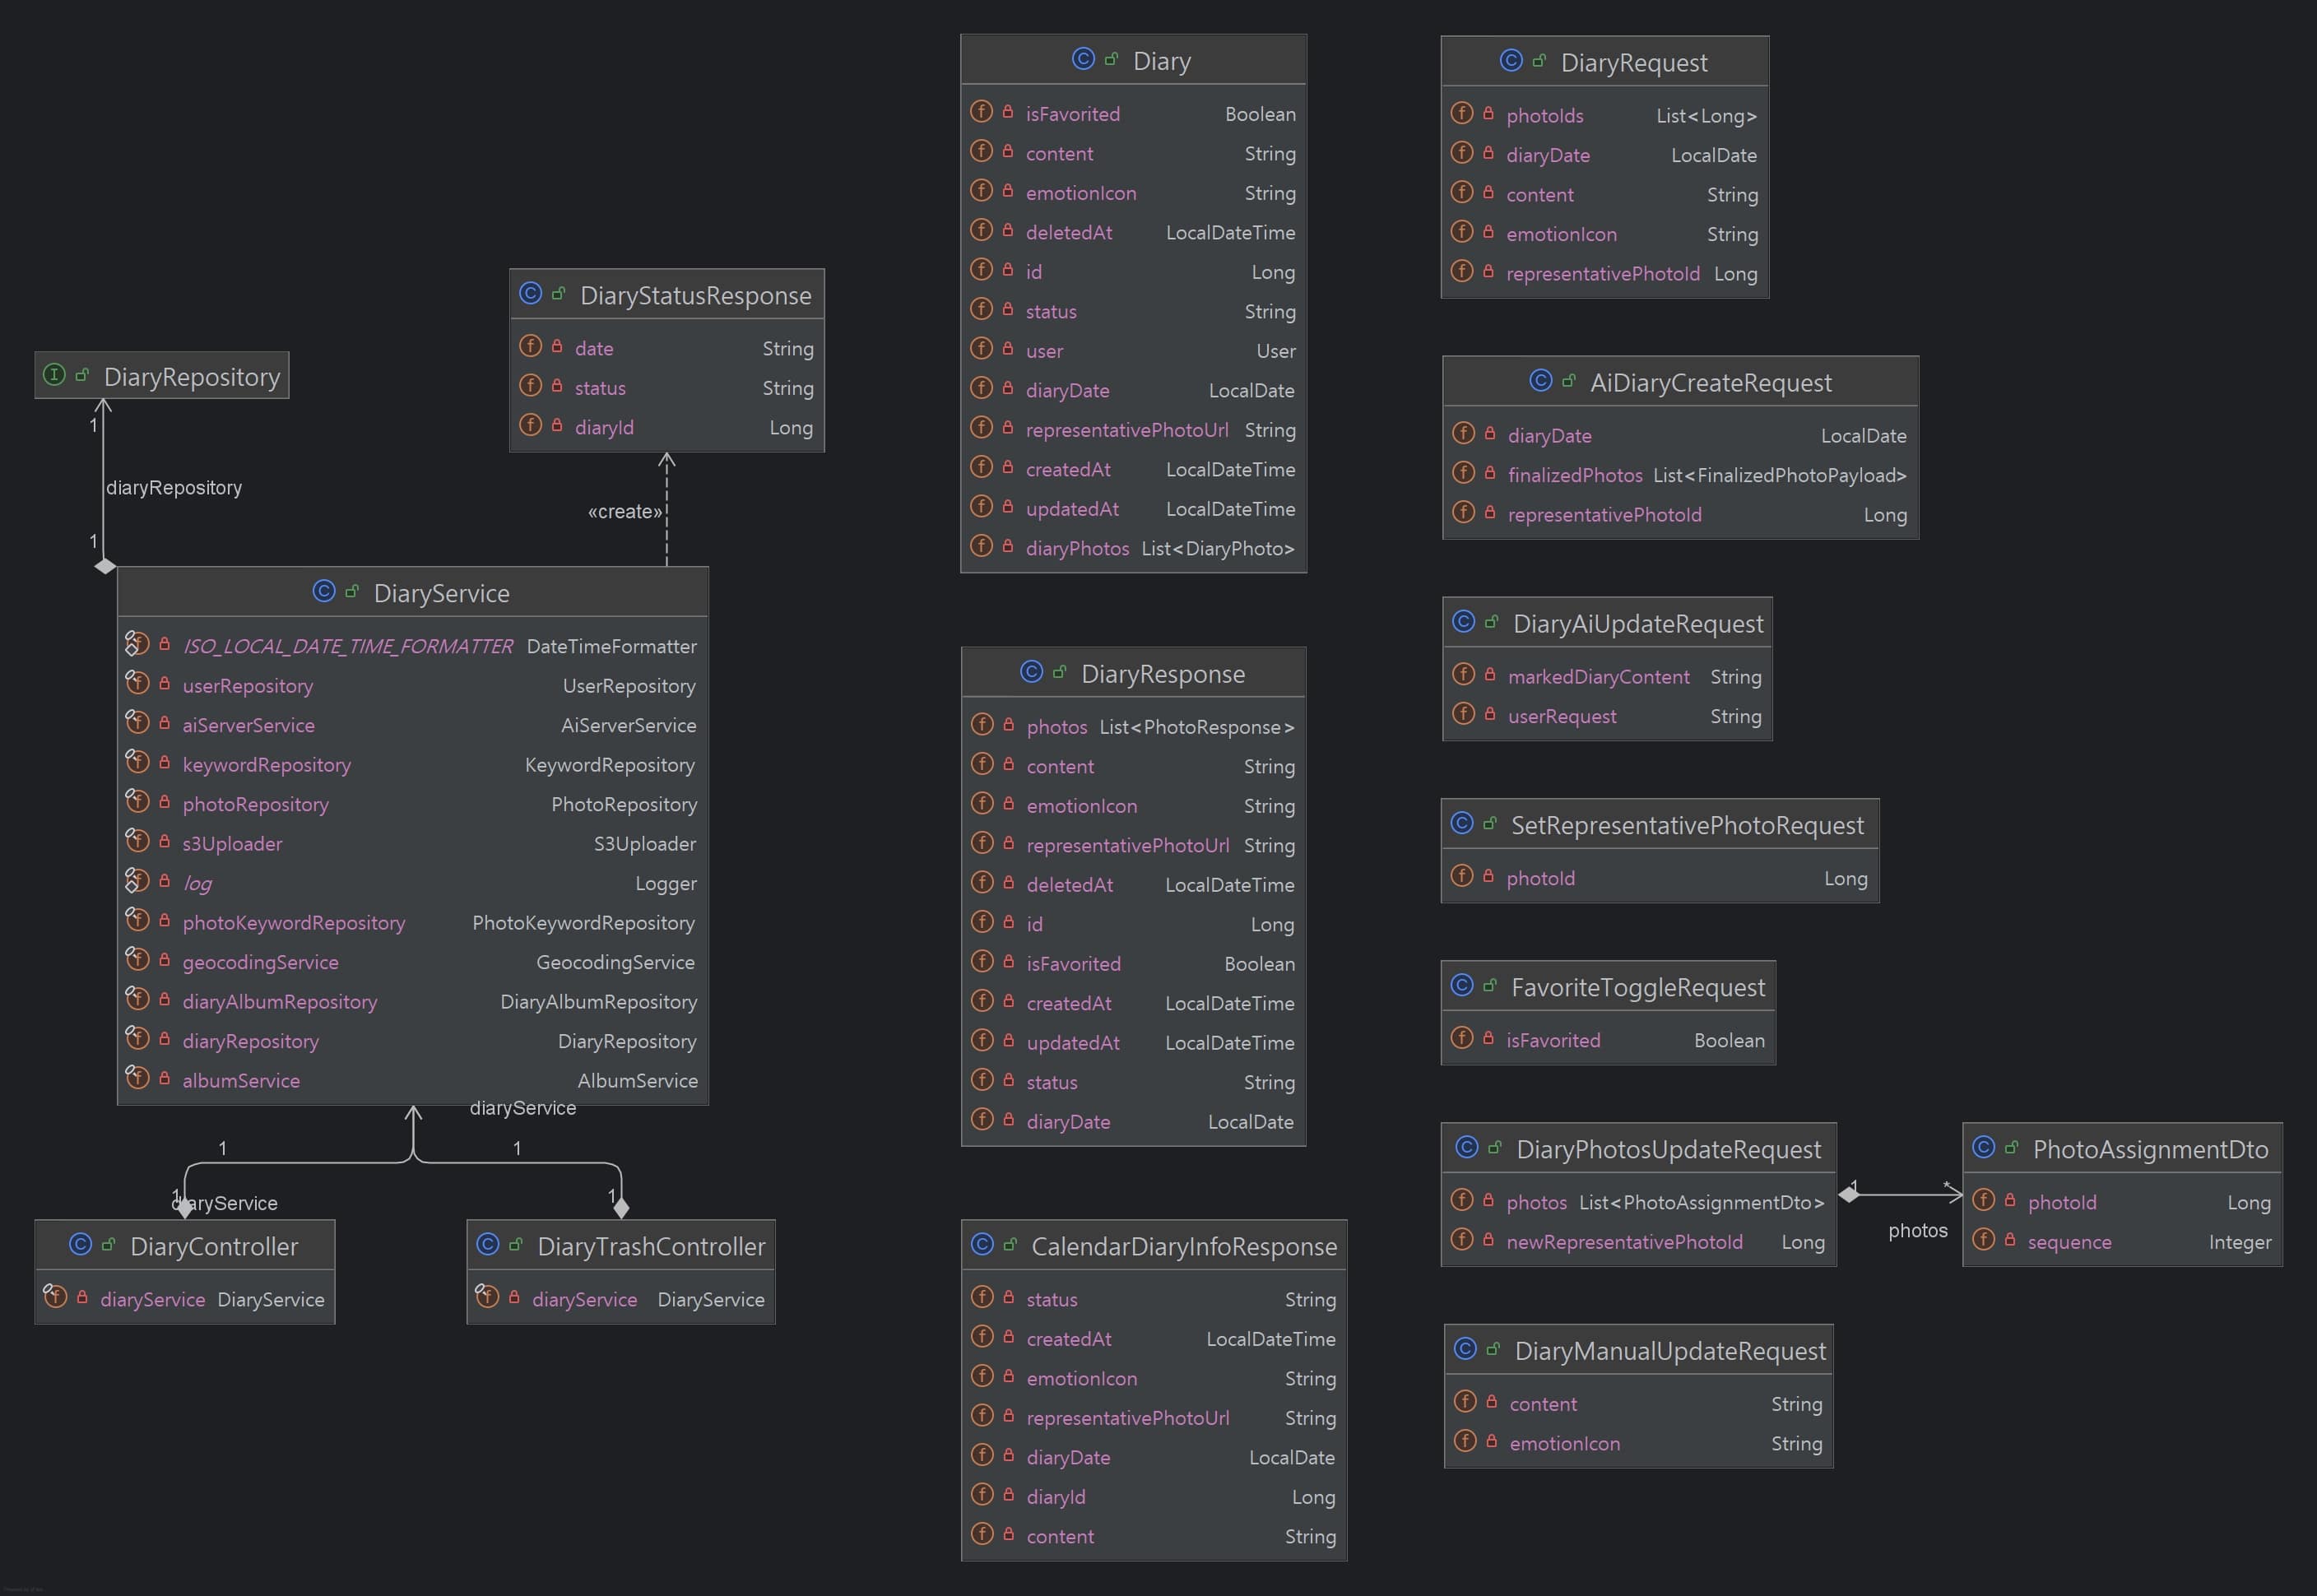
Task: Click the photos association label near PhotoAssignmentDto
Action: point(1917,1230)
